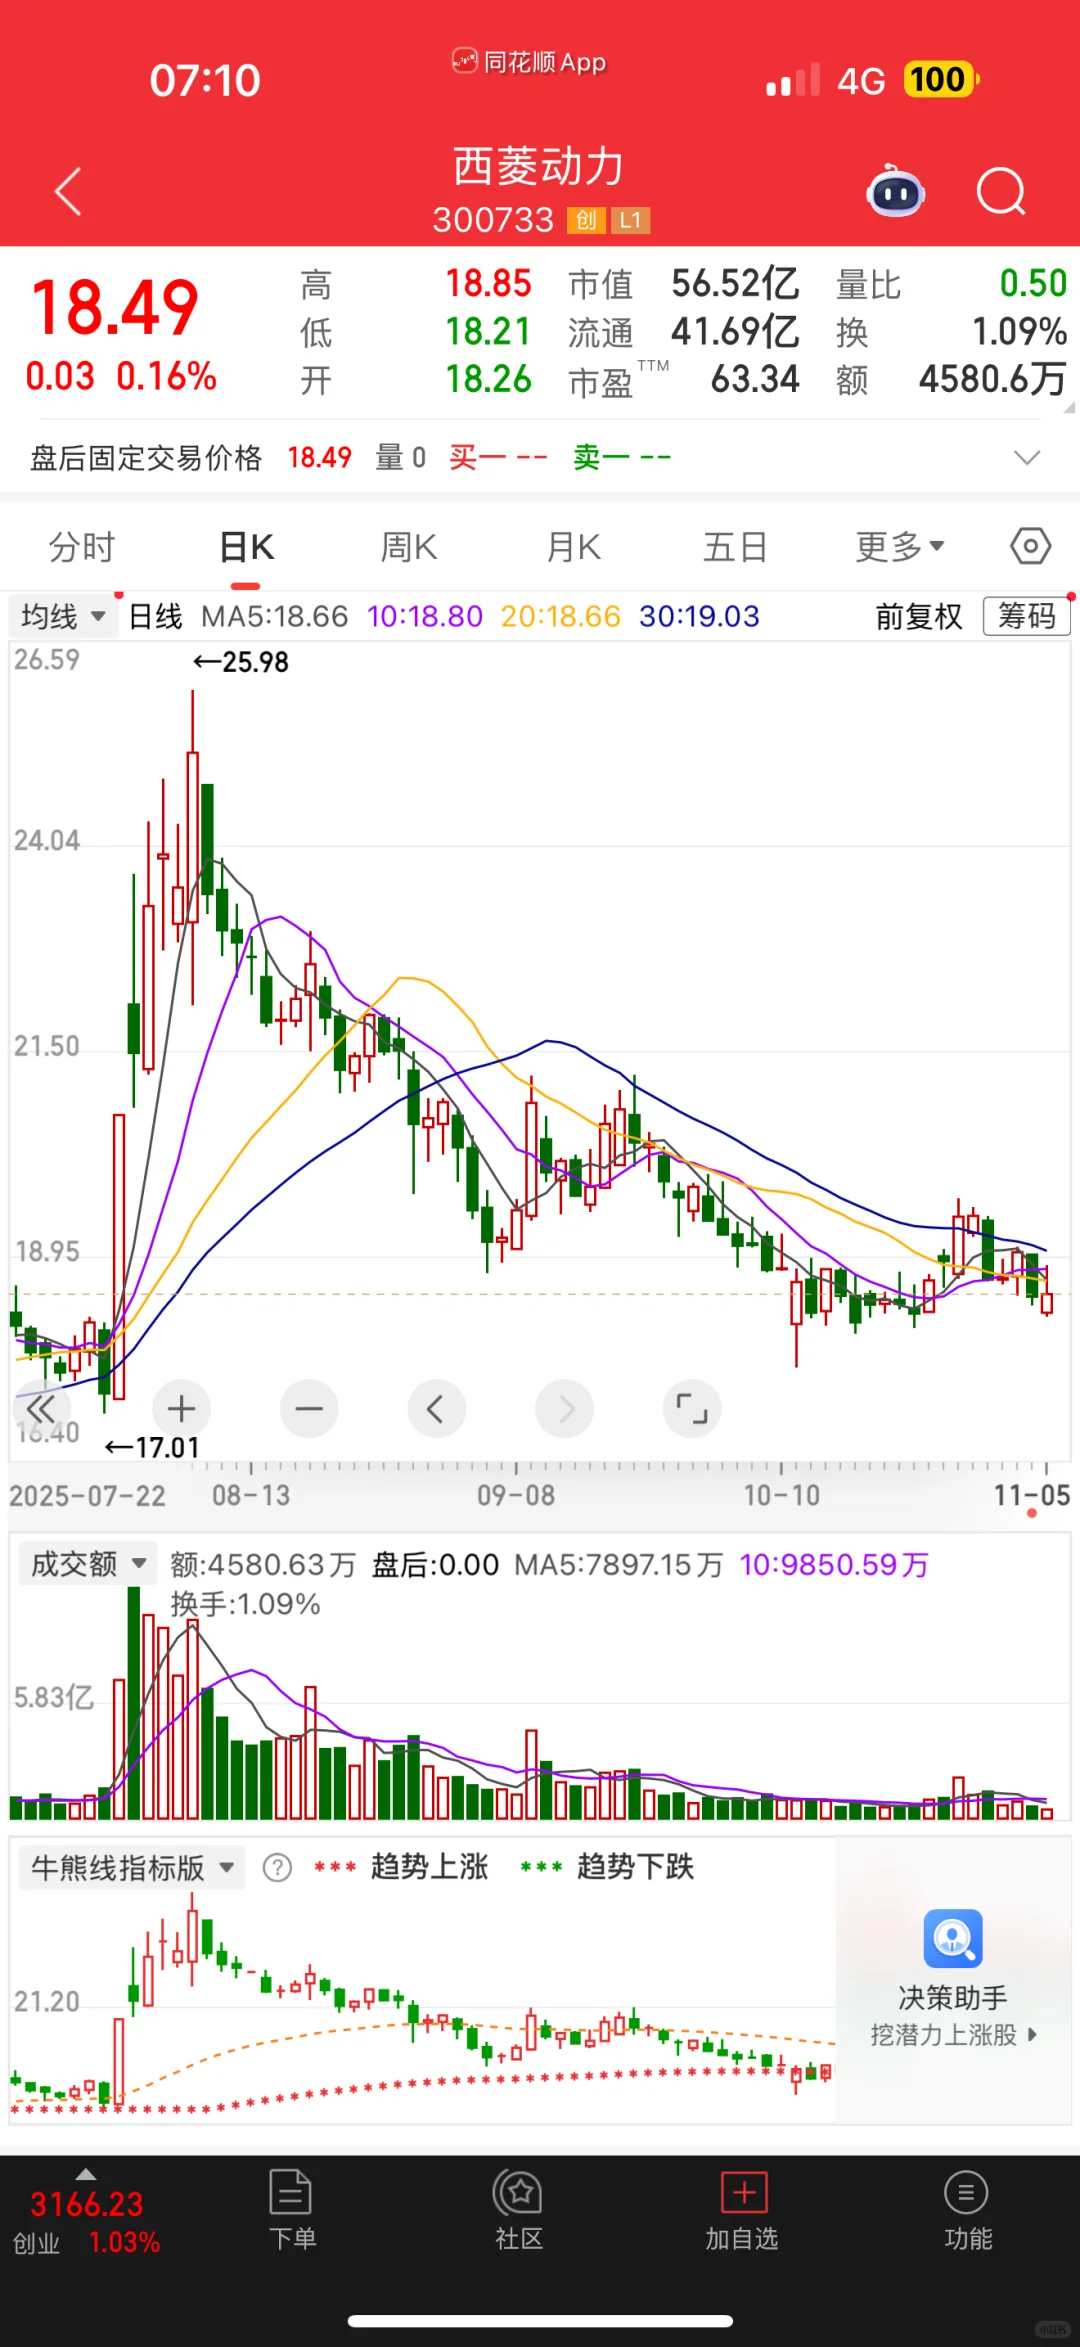Tap 低 18.21 low price

point(488,331)
